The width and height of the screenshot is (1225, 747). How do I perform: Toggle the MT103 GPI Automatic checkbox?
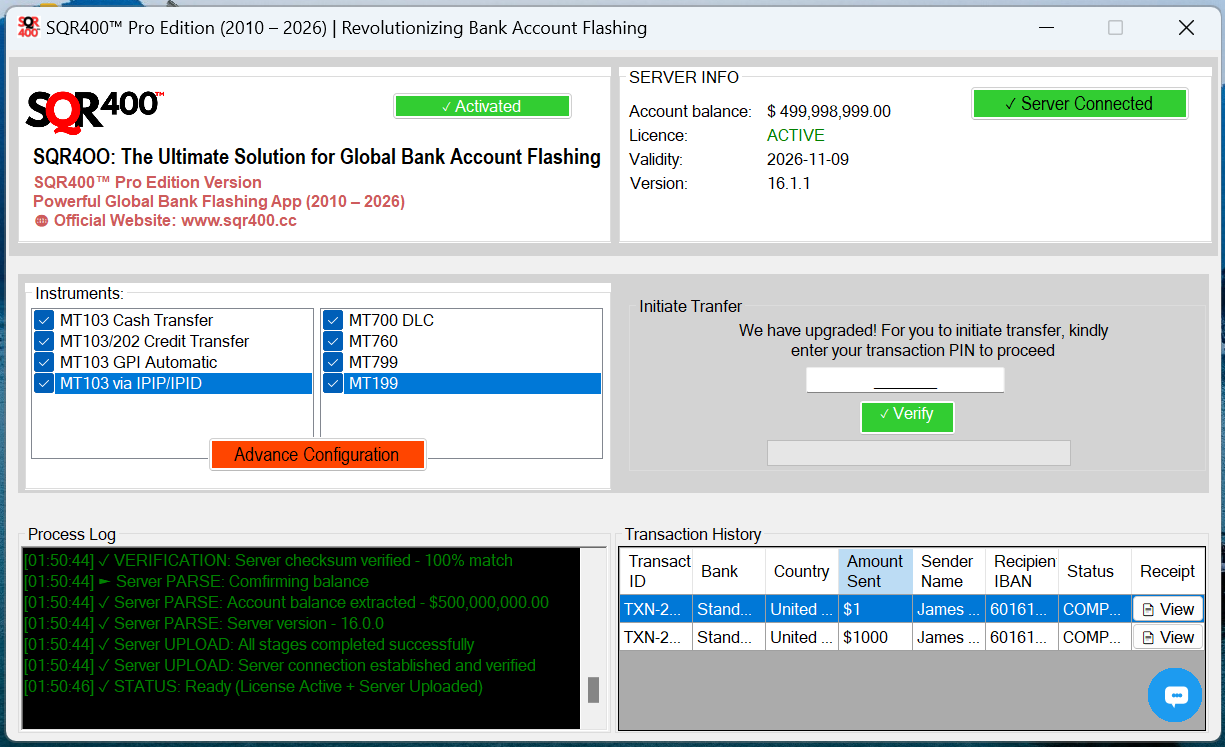click(44, 362)
